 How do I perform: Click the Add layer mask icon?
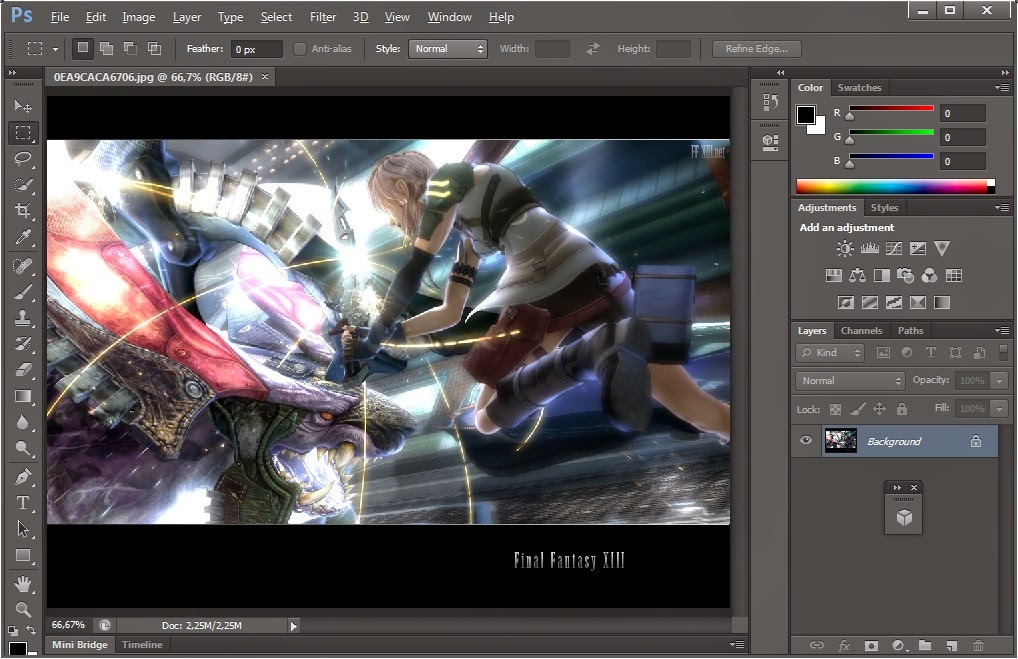869,646
